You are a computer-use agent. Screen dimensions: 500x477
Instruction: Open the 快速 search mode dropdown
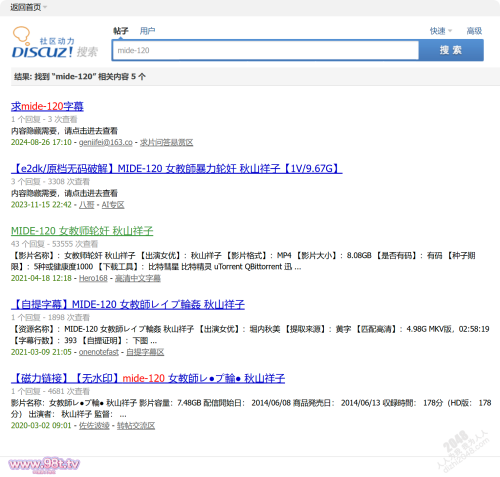point(441,31)
